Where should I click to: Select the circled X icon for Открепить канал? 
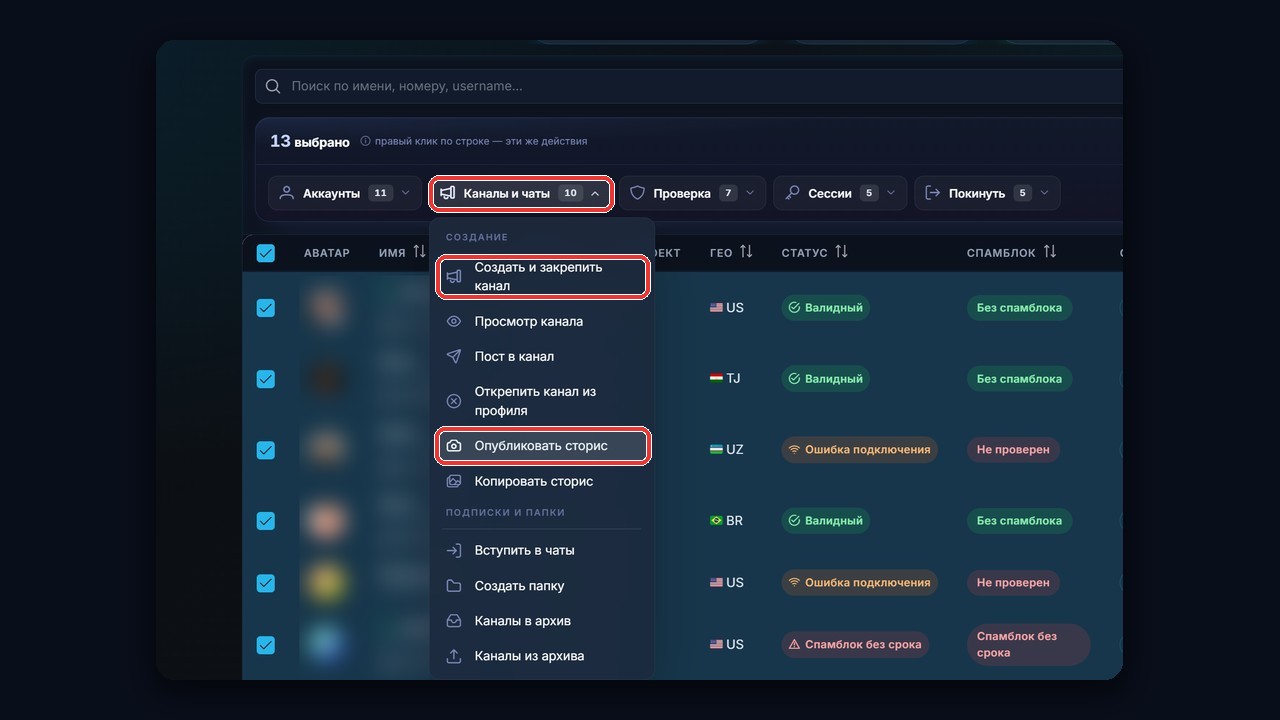pyautogui.click(x=454, y=401)
